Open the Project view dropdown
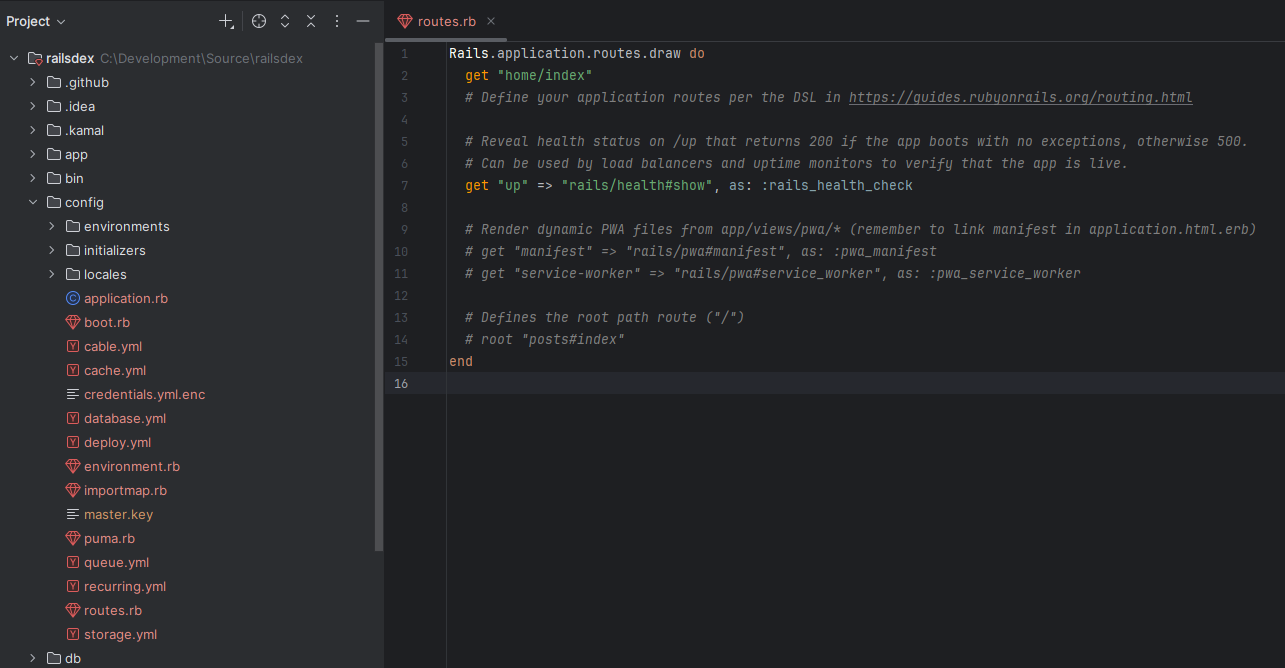Image resolution: width=1285 pixels, height=668 pixels. (x=36, y=21)
